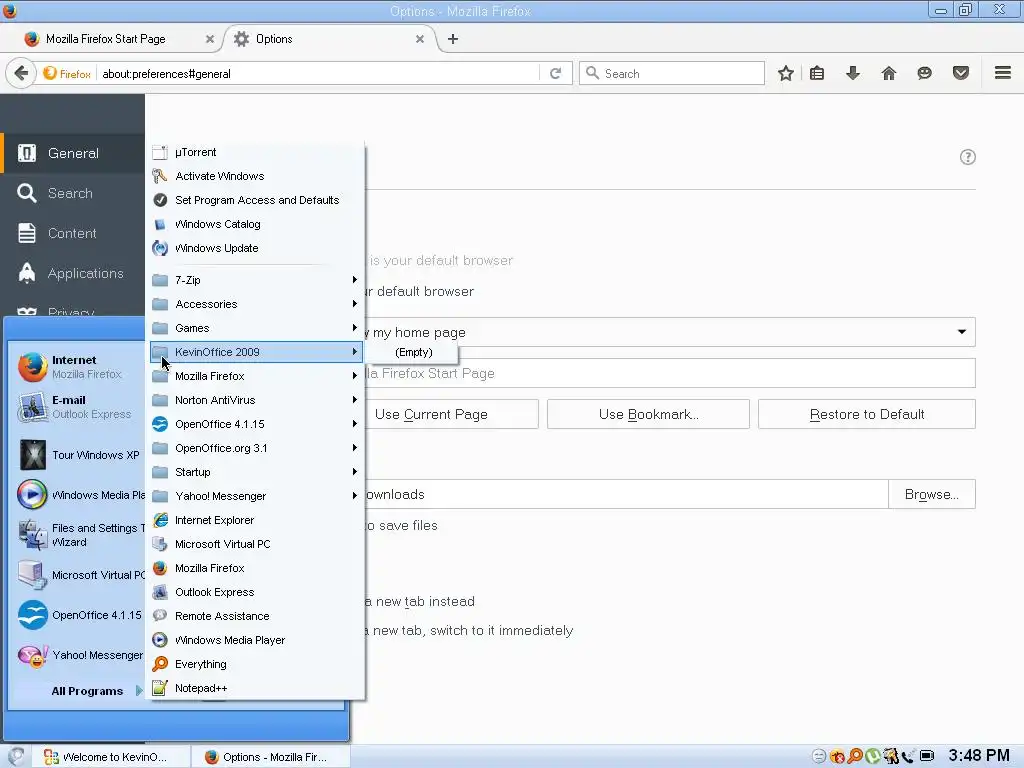Click the (Empty) submenu item
The height and width of the screenshot is (768, 1024).
click(x=413, y=353)
